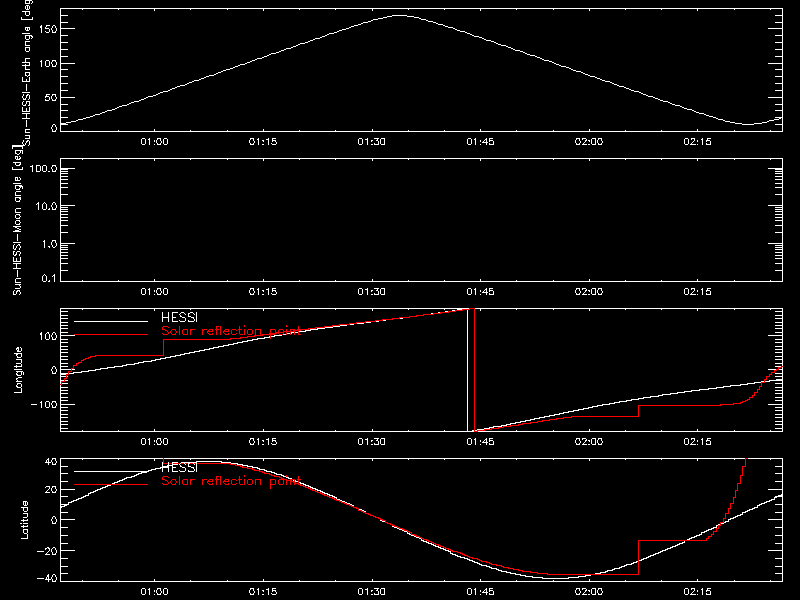This screenshot has width=800, height=600.
Task: Click the -100 tick on Longitude axis
Action: 44,404
